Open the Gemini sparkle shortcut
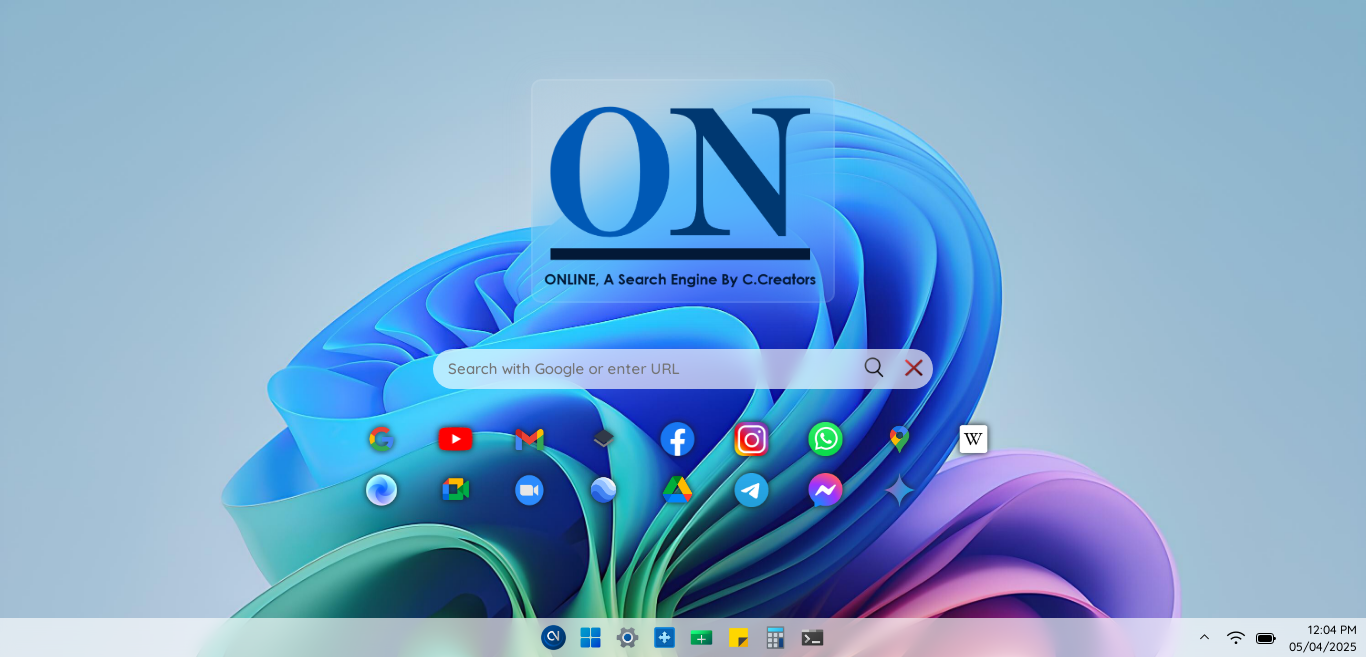1366x657 pixels. (899, 490)
